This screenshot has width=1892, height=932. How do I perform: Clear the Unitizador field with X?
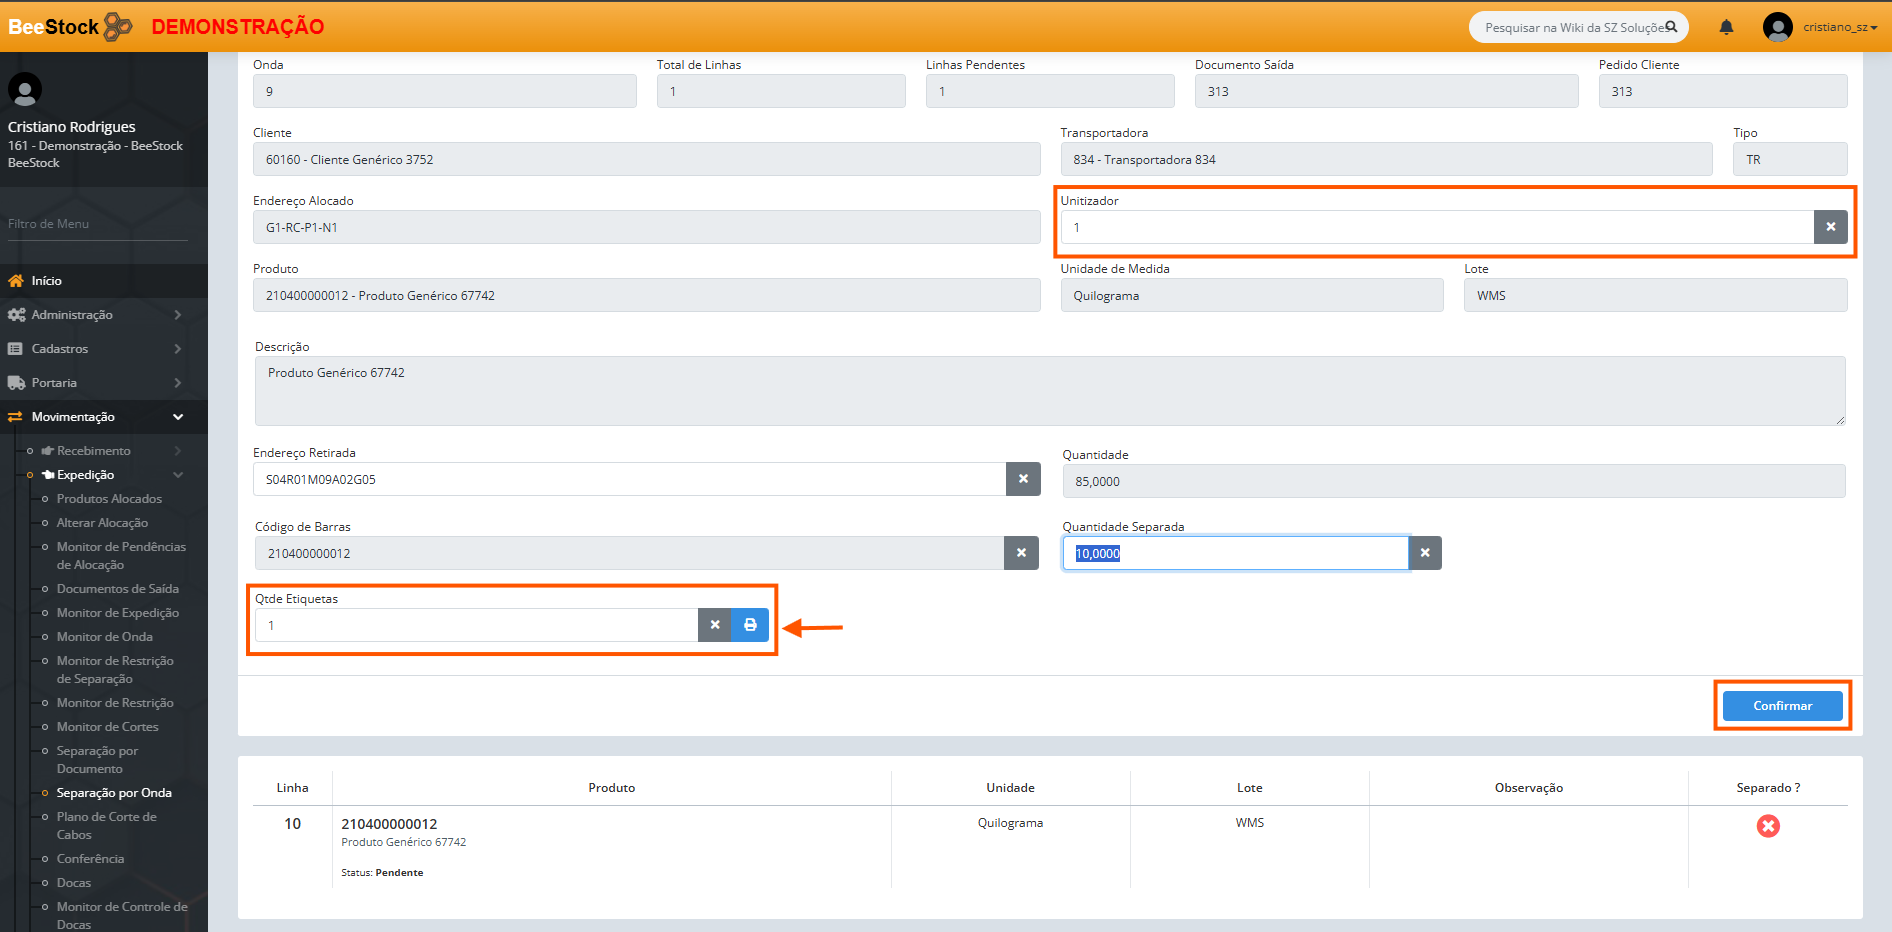1830,227
